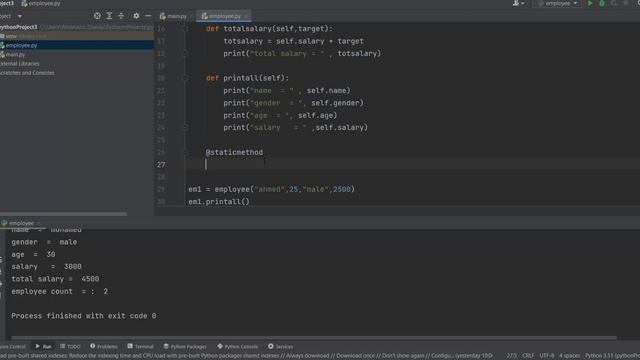Viewport: 640px width, 360px height.
Task: Collapse the printall method via gutter marker
Action: (185, 78)
